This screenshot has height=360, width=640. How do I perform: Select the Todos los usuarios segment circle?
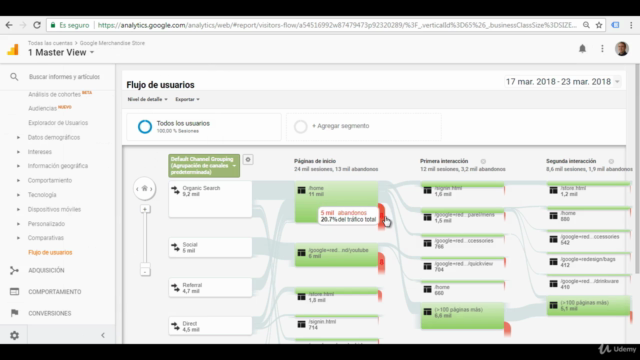[x=144, y=127]
